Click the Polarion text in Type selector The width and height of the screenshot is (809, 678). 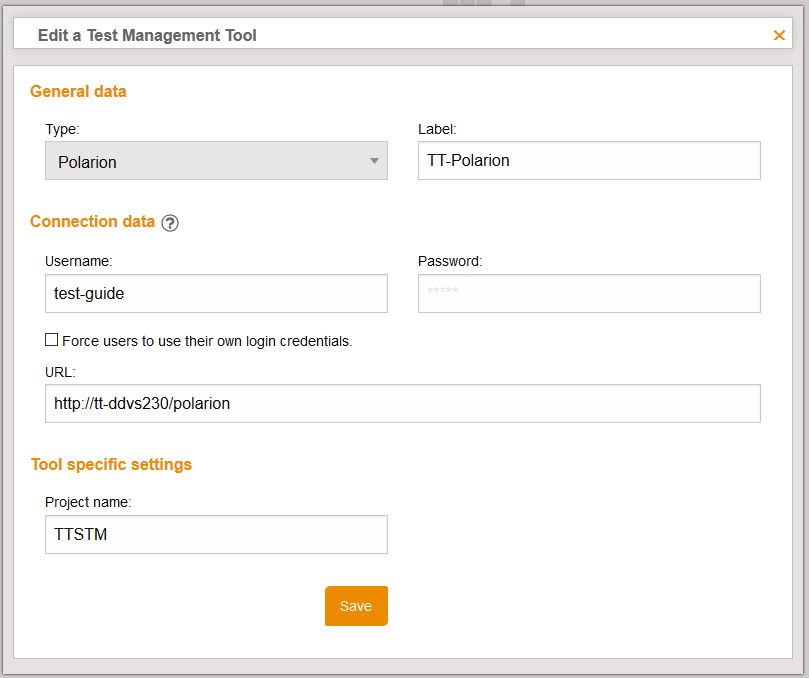click(88, 162)
